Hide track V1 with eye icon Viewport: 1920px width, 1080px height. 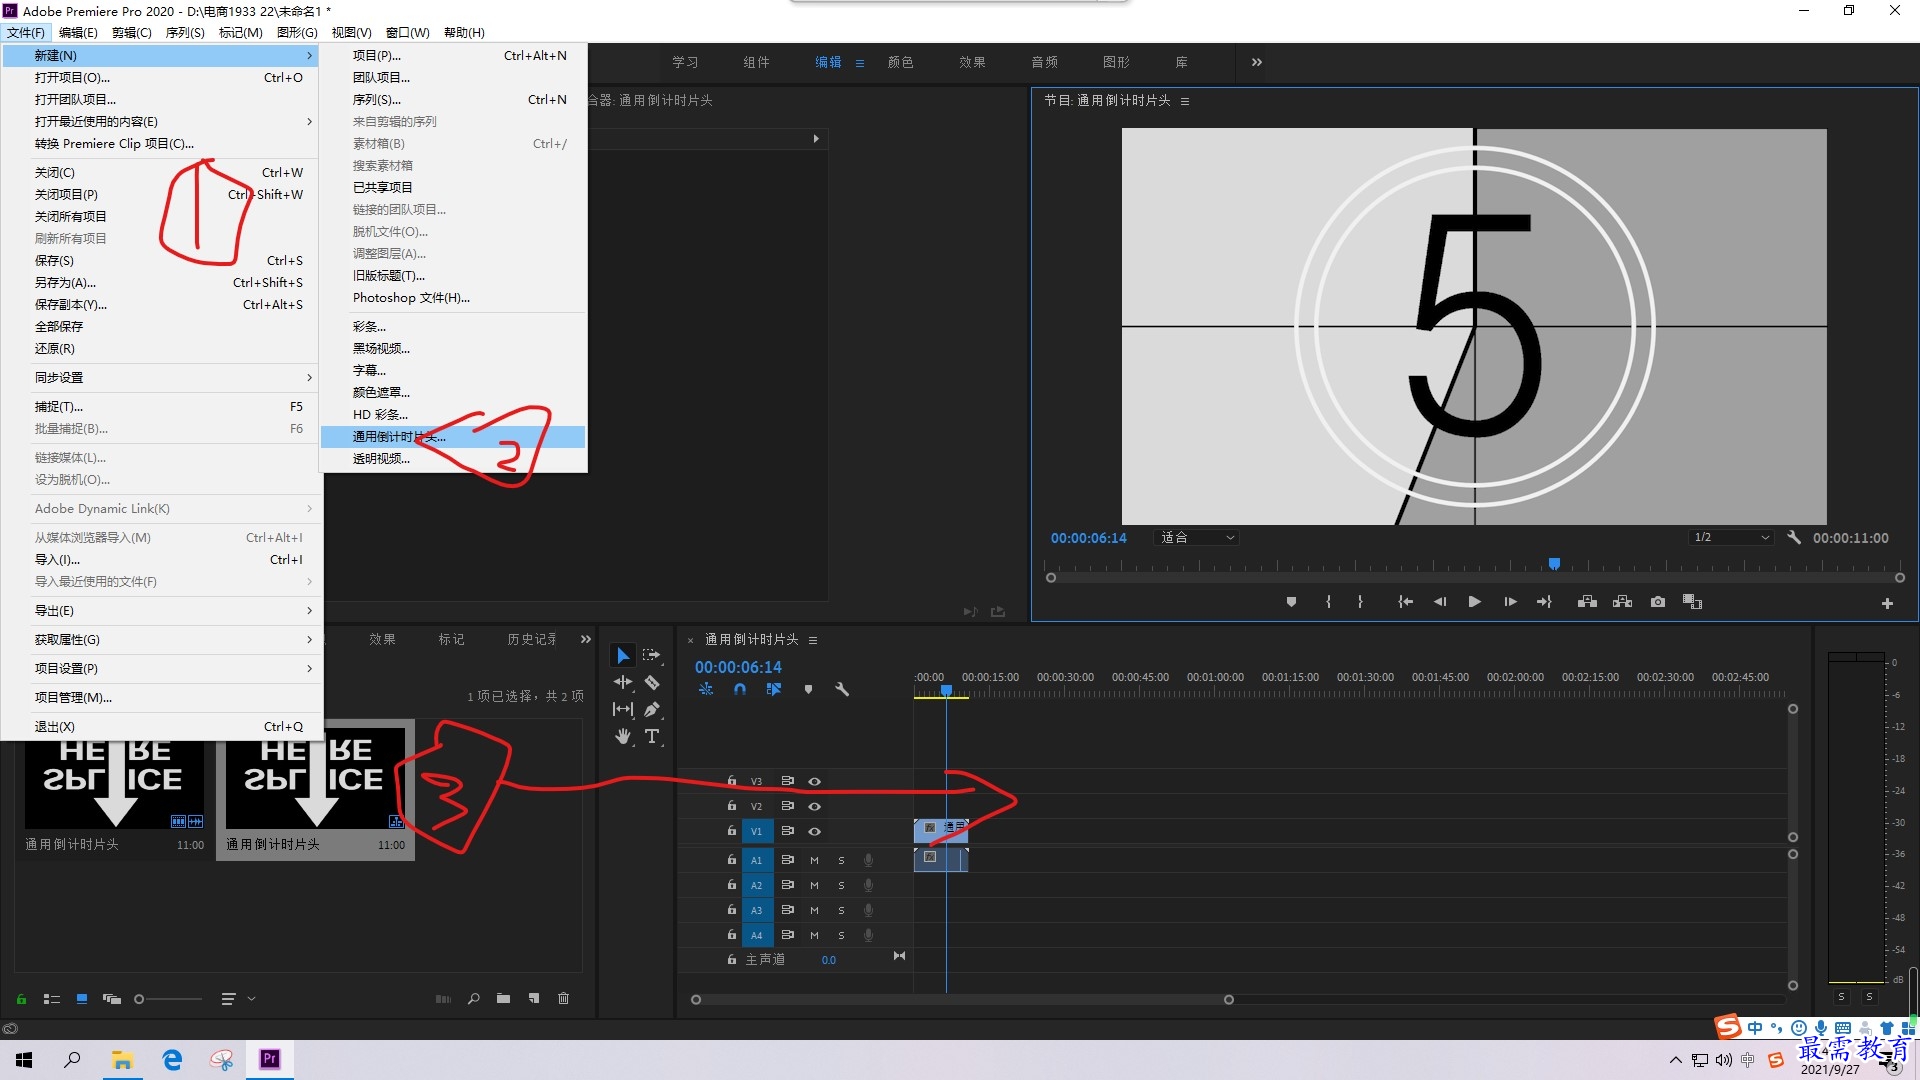click(814, 831)
